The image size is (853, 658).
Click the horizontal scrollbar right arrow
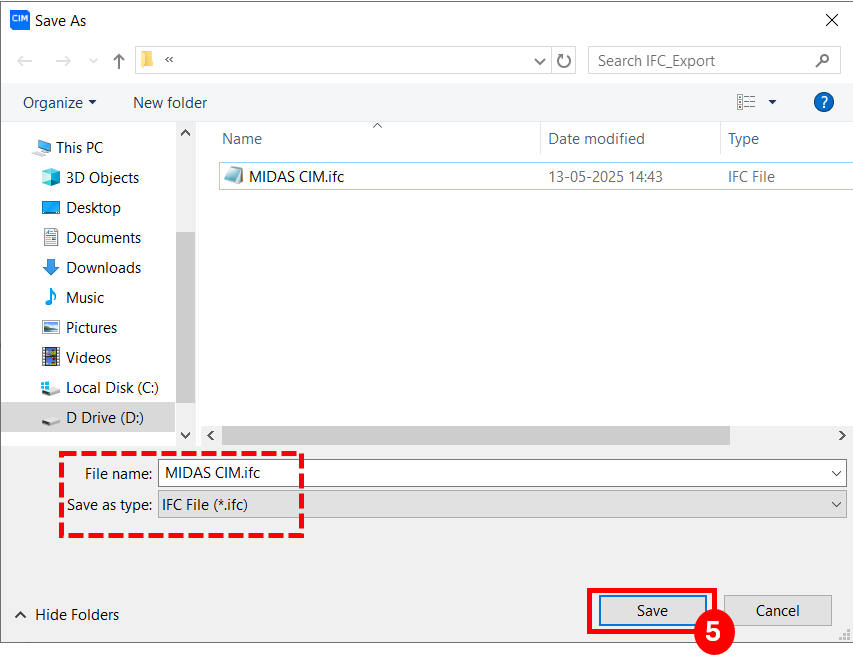click(x=842, y=436)
